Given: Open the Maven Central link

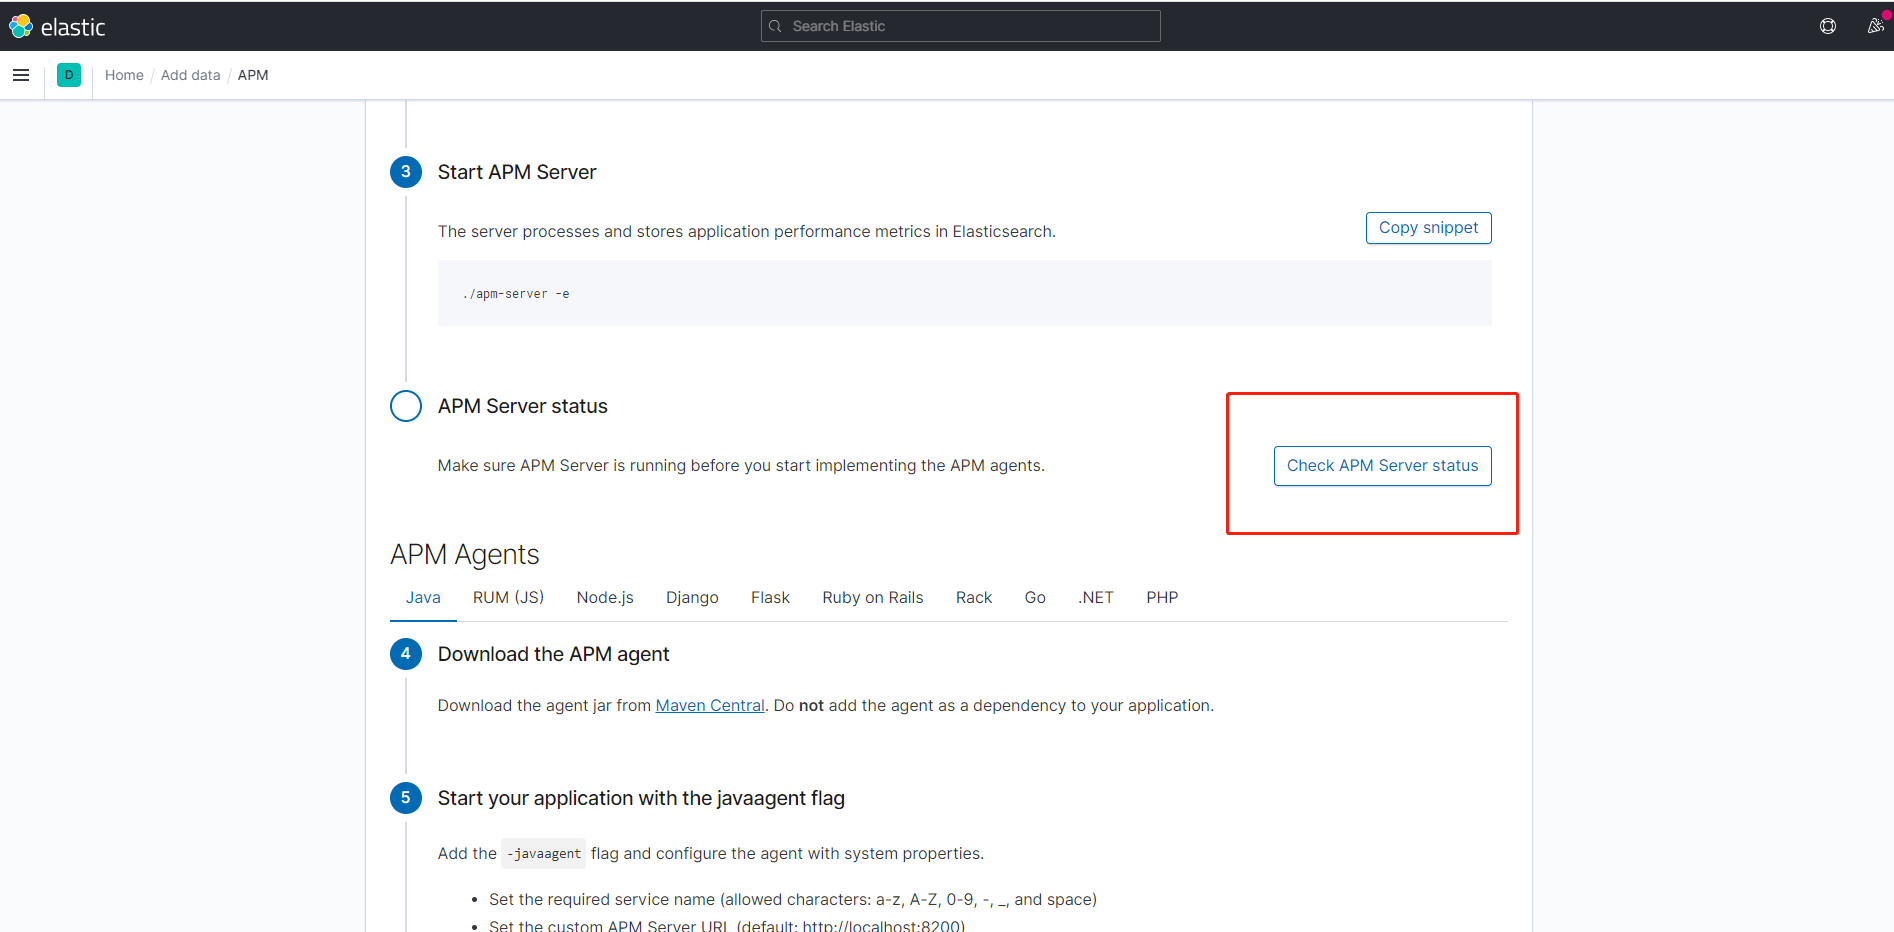Looking at the screenshot, I should pyautogui.click(x=710, y=705).
